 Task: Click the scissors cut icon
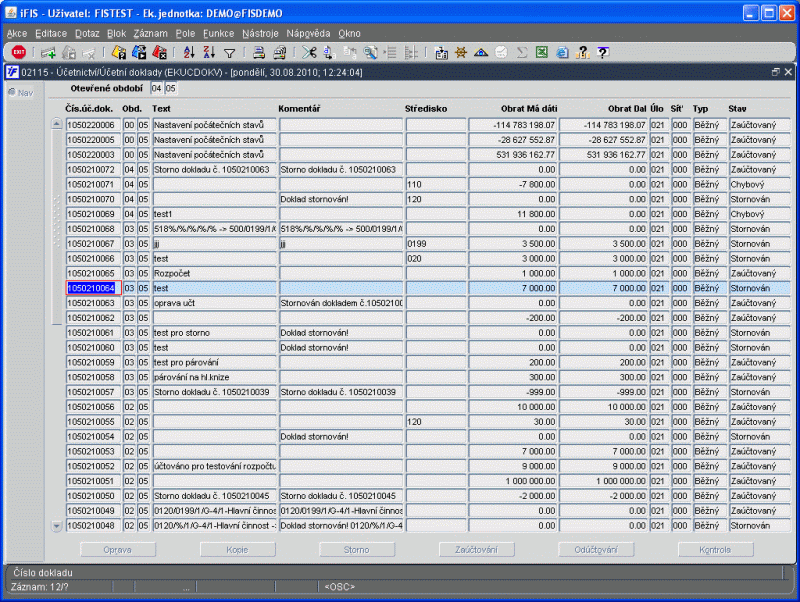309,52
